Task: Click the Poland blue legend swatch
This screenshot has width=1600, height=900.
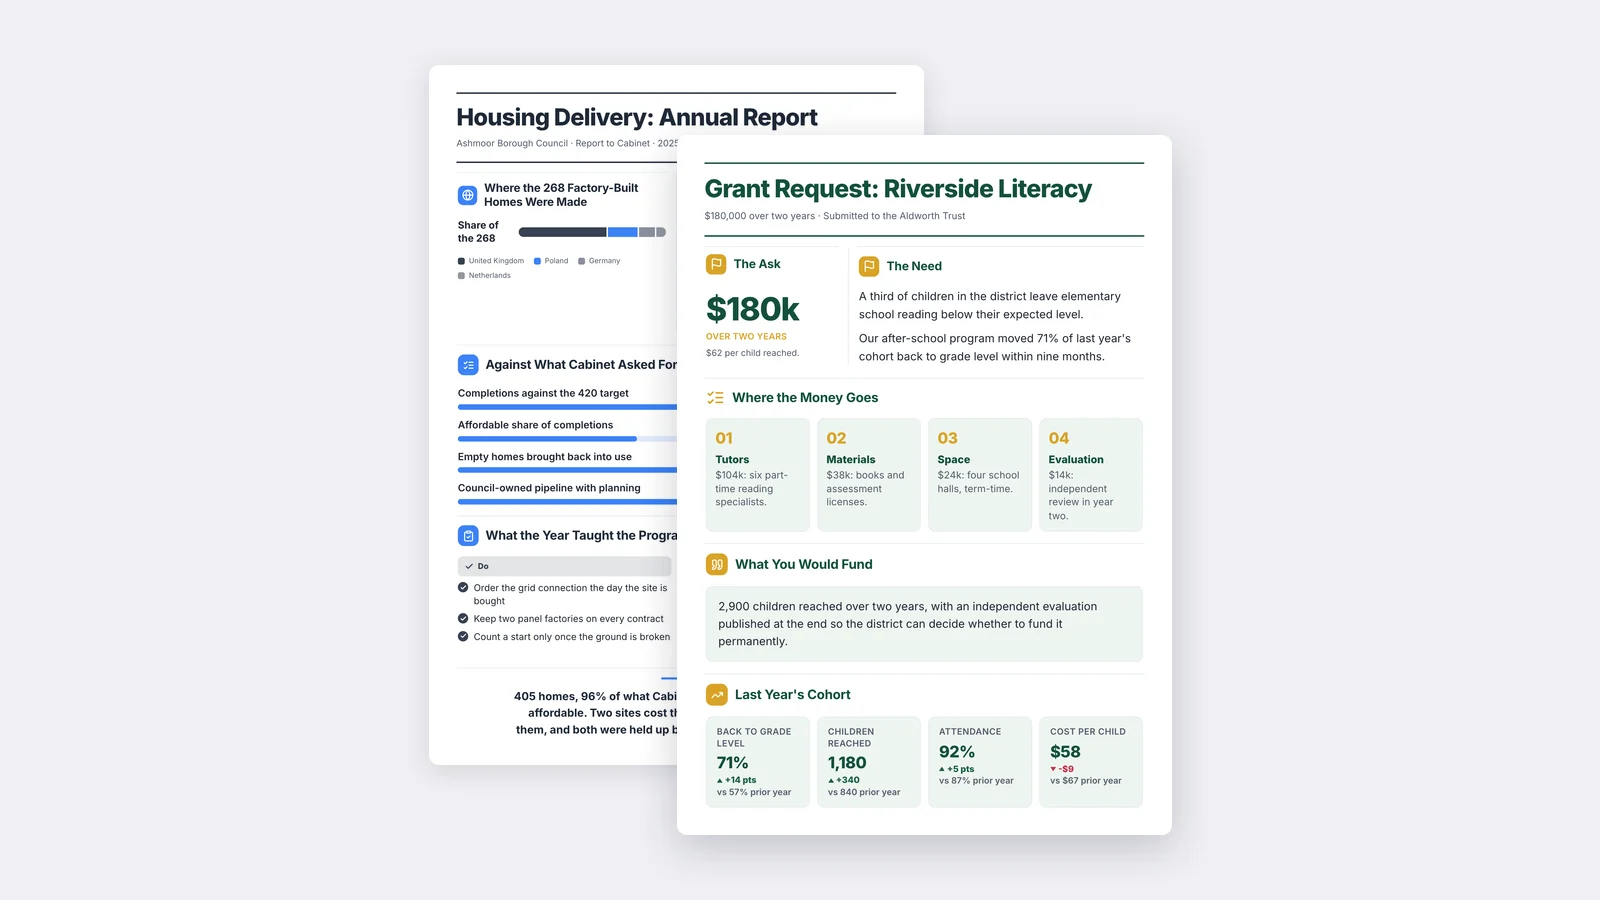Action: click(x=537, y=261)
